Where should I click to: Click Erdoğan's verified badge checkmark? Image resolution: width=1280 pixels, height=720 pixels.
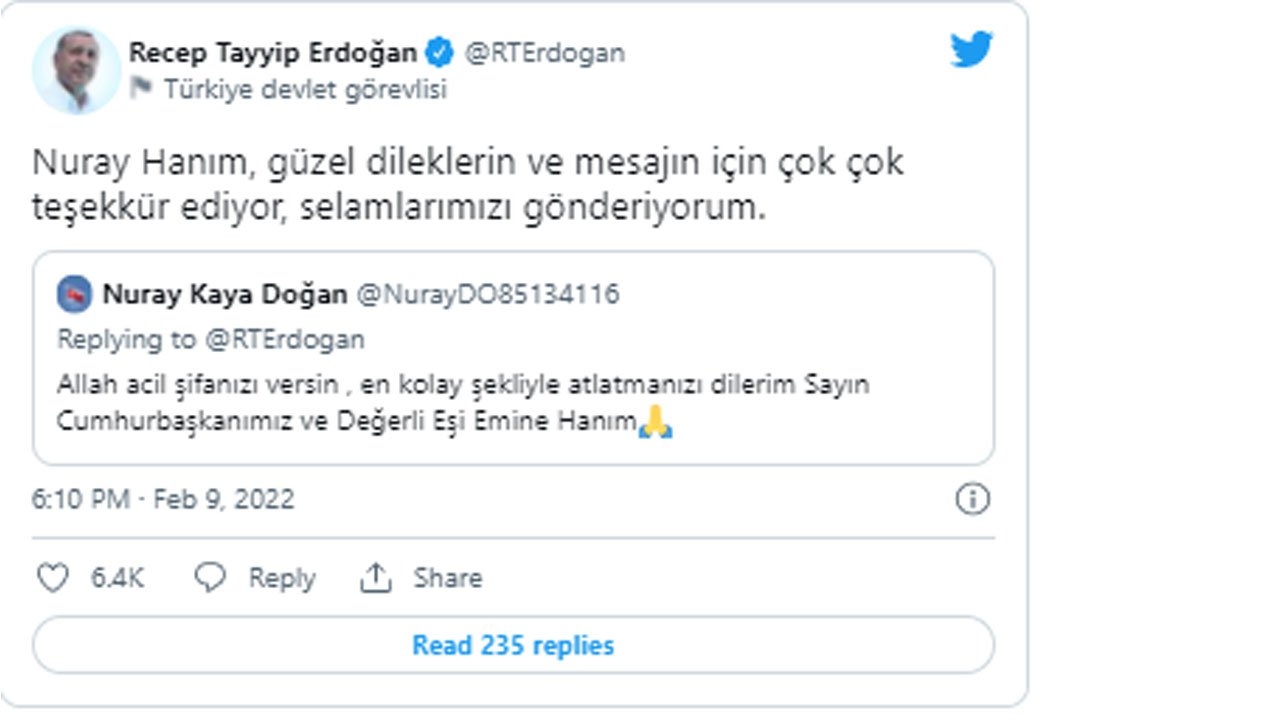[437, 53]
